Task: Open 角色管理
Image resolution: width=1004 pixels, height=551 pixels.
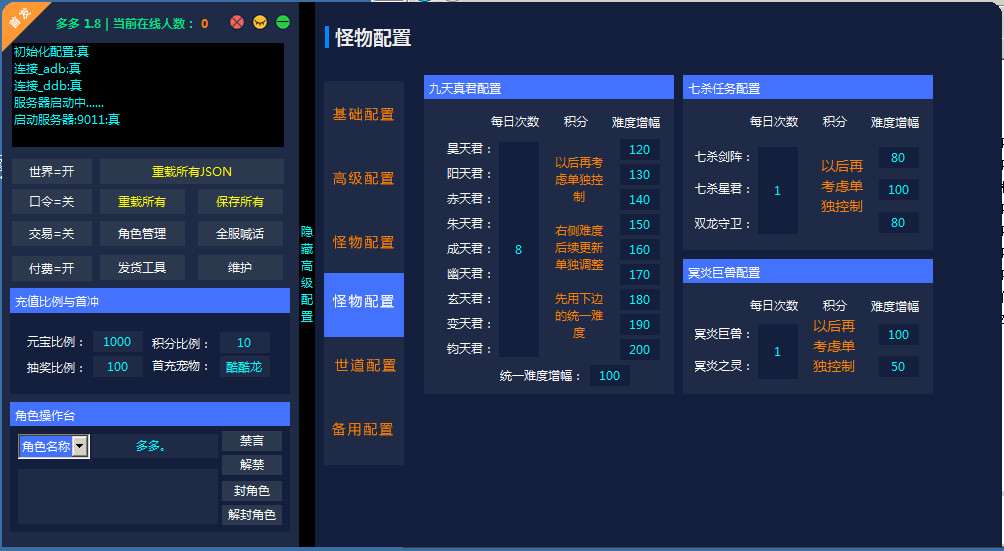Action: tap(142, 234)
